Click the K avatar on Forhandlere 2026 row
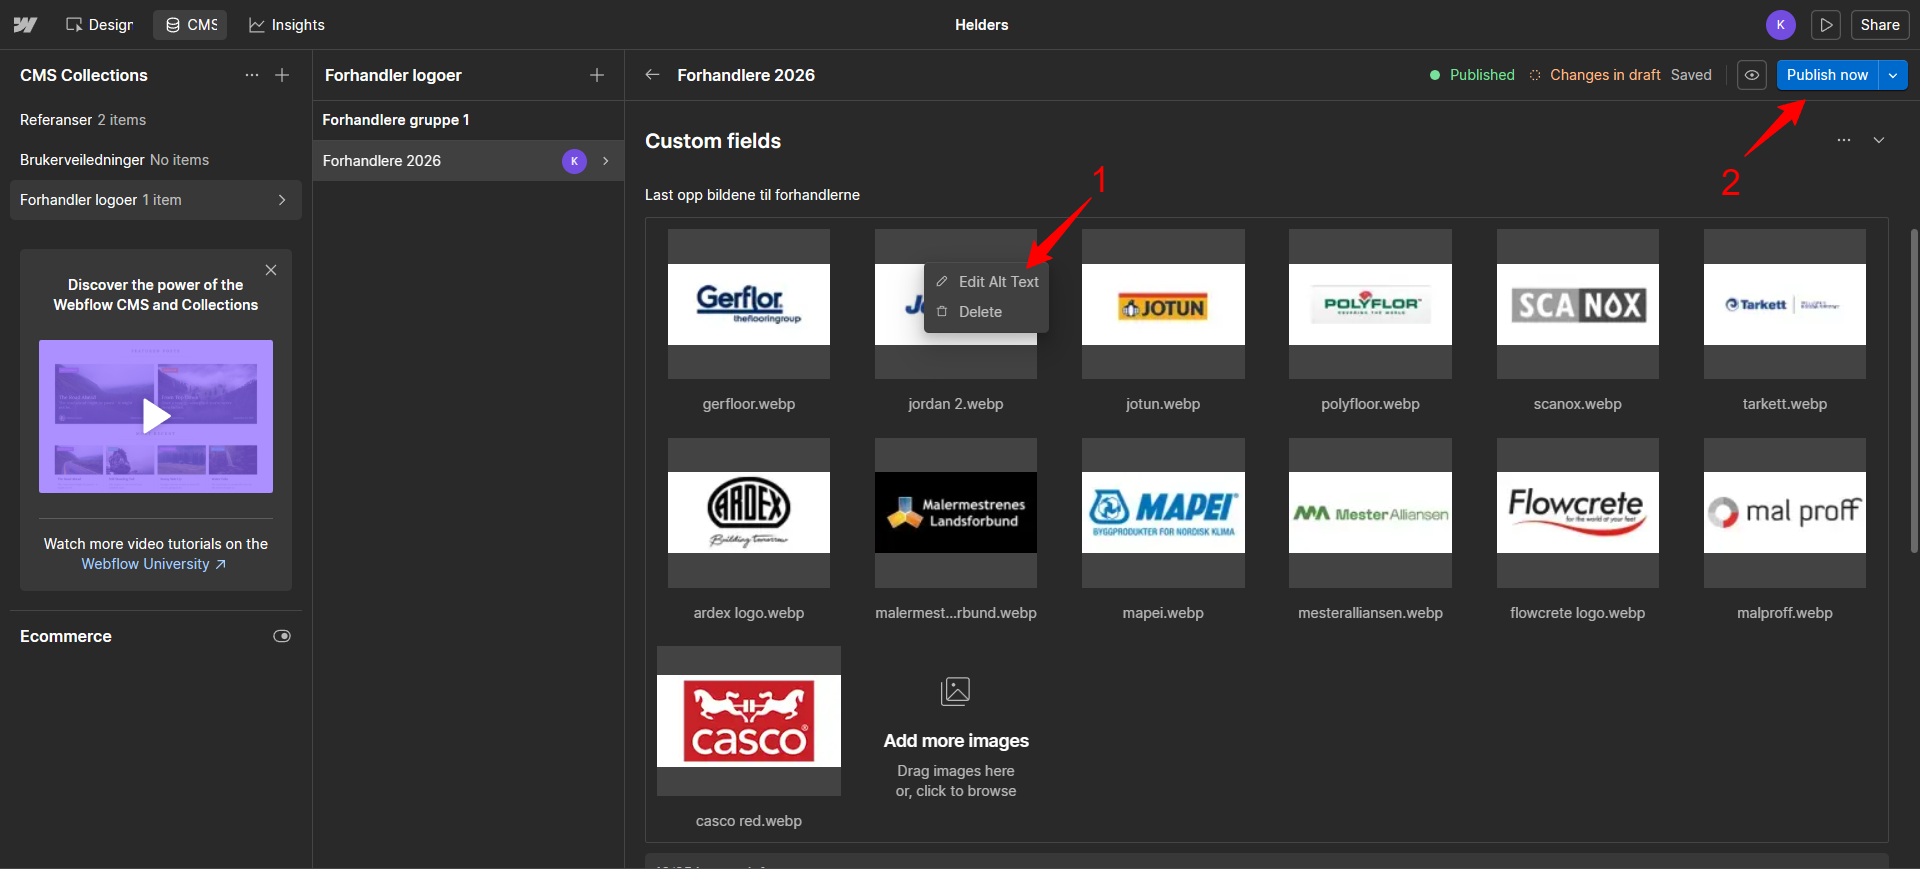Viewport: 1920px width, 869px height. tap(574, 161)
